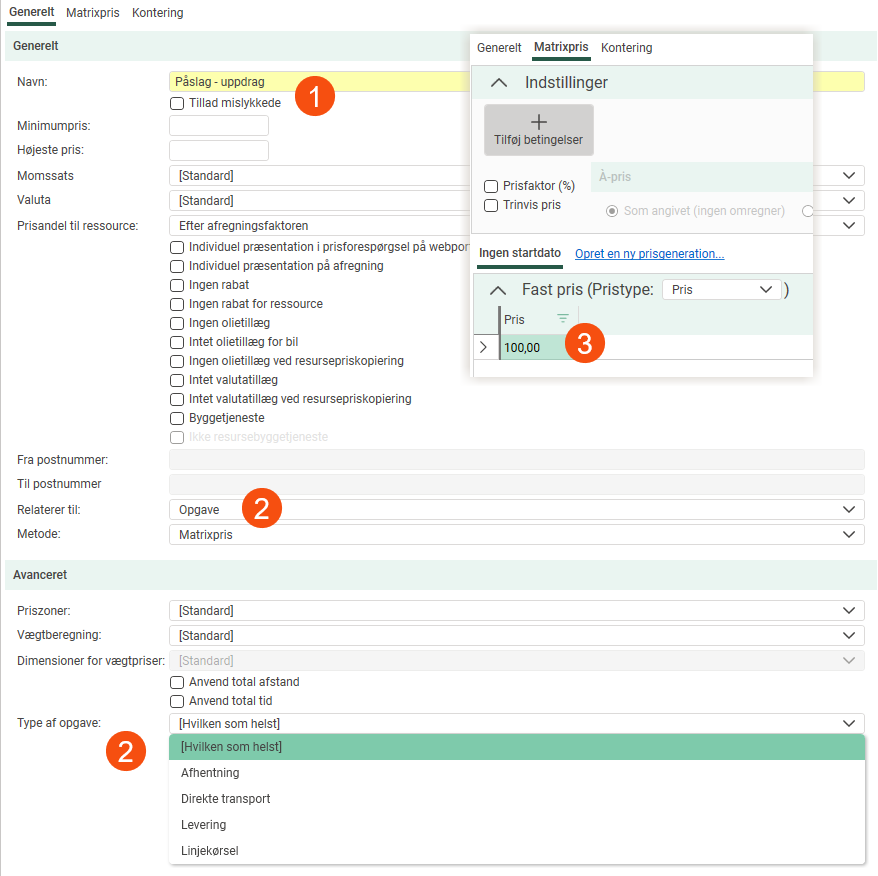
Task: Check the Prisfaktor (%) option
Action: 491,186
